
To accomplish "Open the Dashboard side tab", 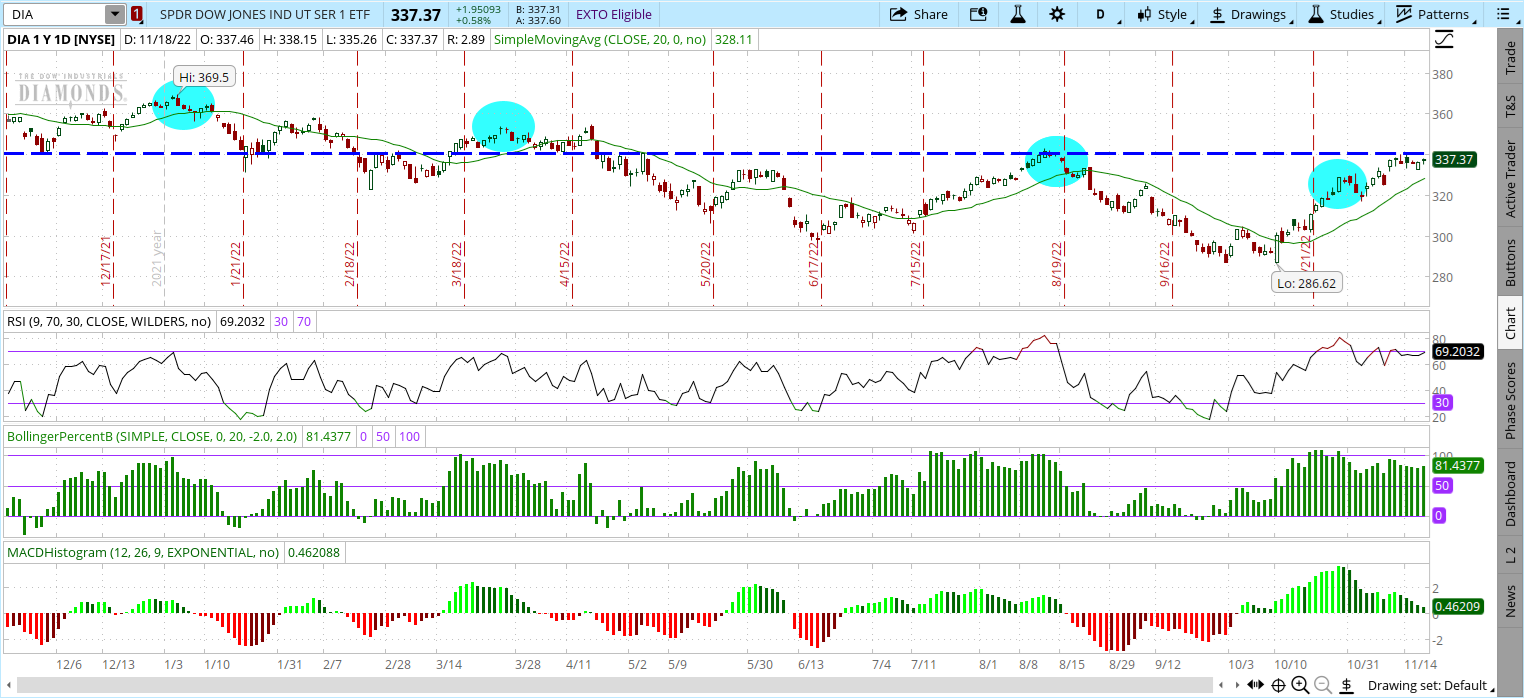I will coord(1510,493).
